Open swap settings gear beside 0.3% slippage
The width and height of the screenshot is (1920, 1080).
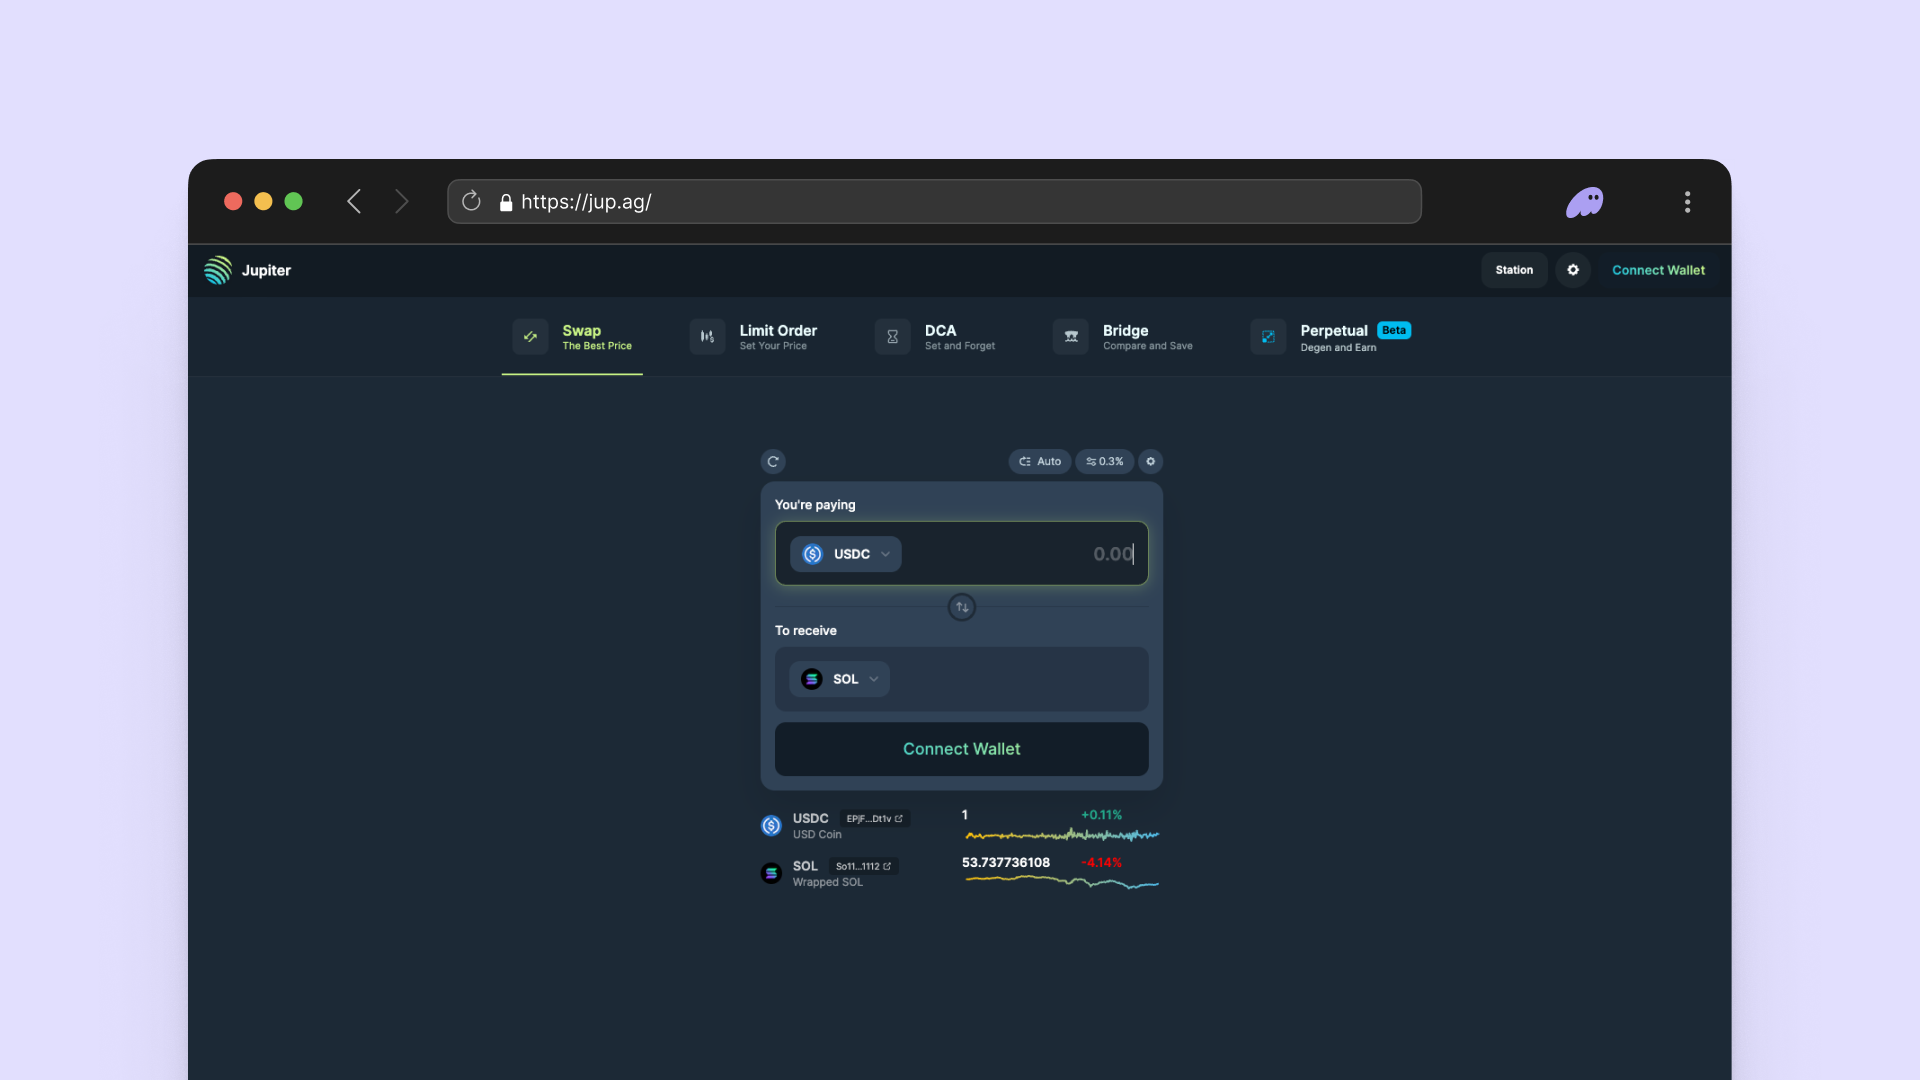(x=1150, y=462)
